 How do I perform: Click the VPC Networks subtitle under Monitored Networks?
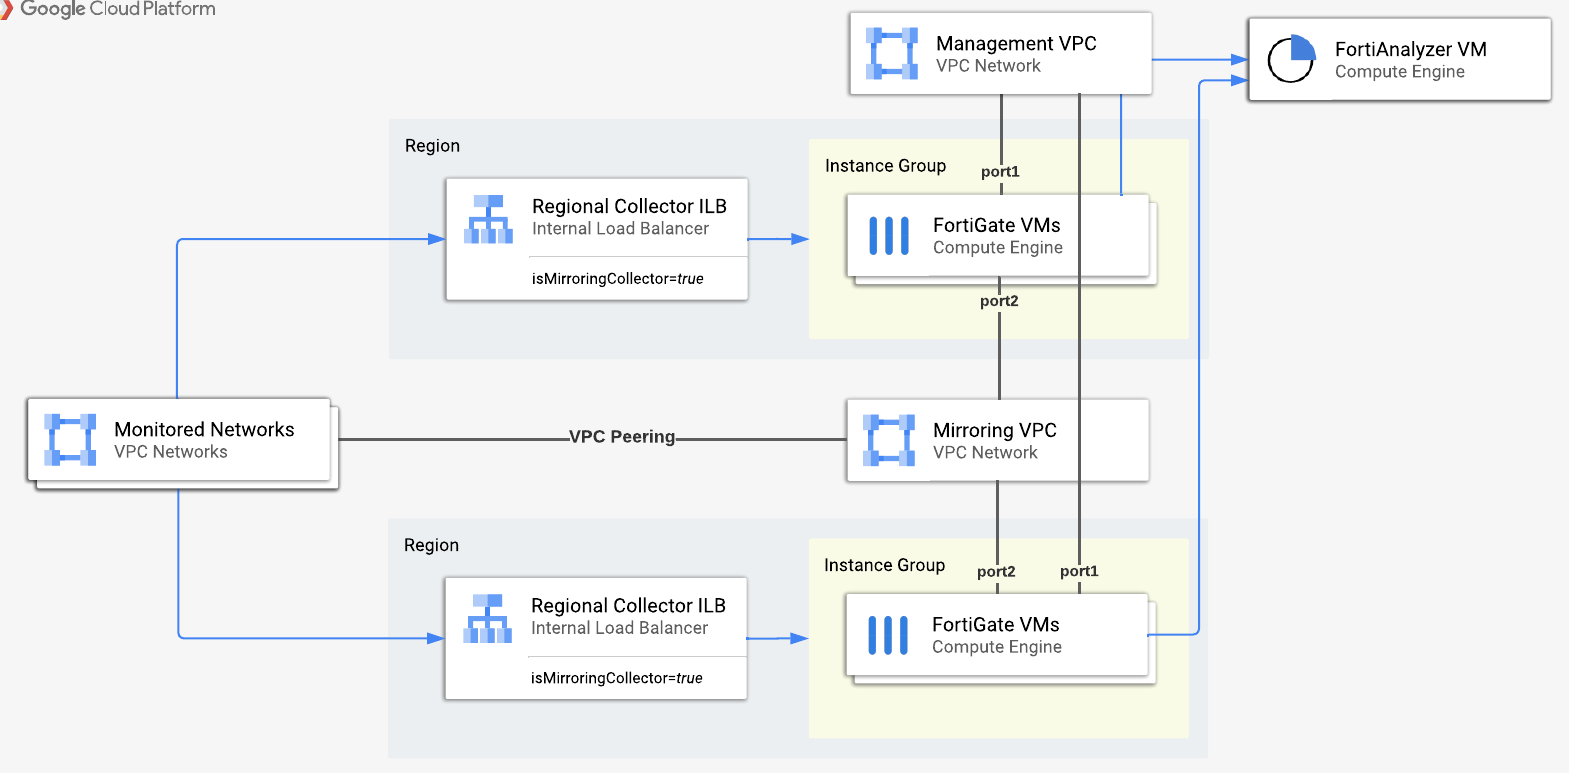click(171, 452)
